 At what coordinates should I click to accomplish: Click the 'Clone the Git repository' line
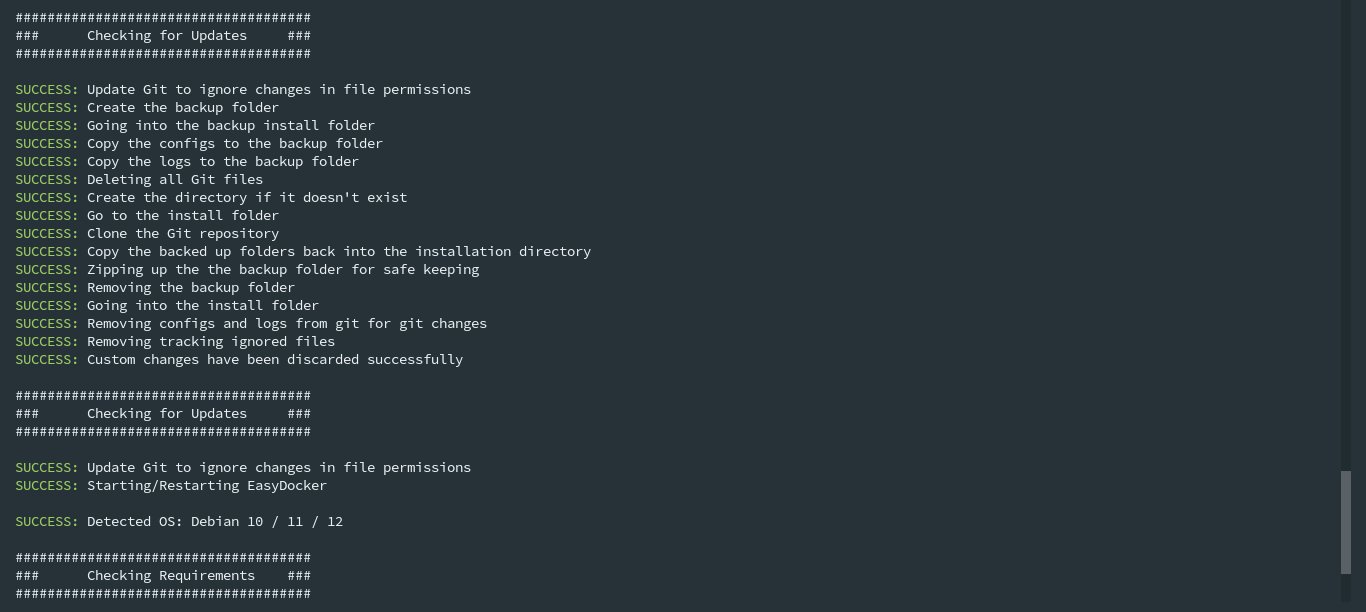pos(147,233)
